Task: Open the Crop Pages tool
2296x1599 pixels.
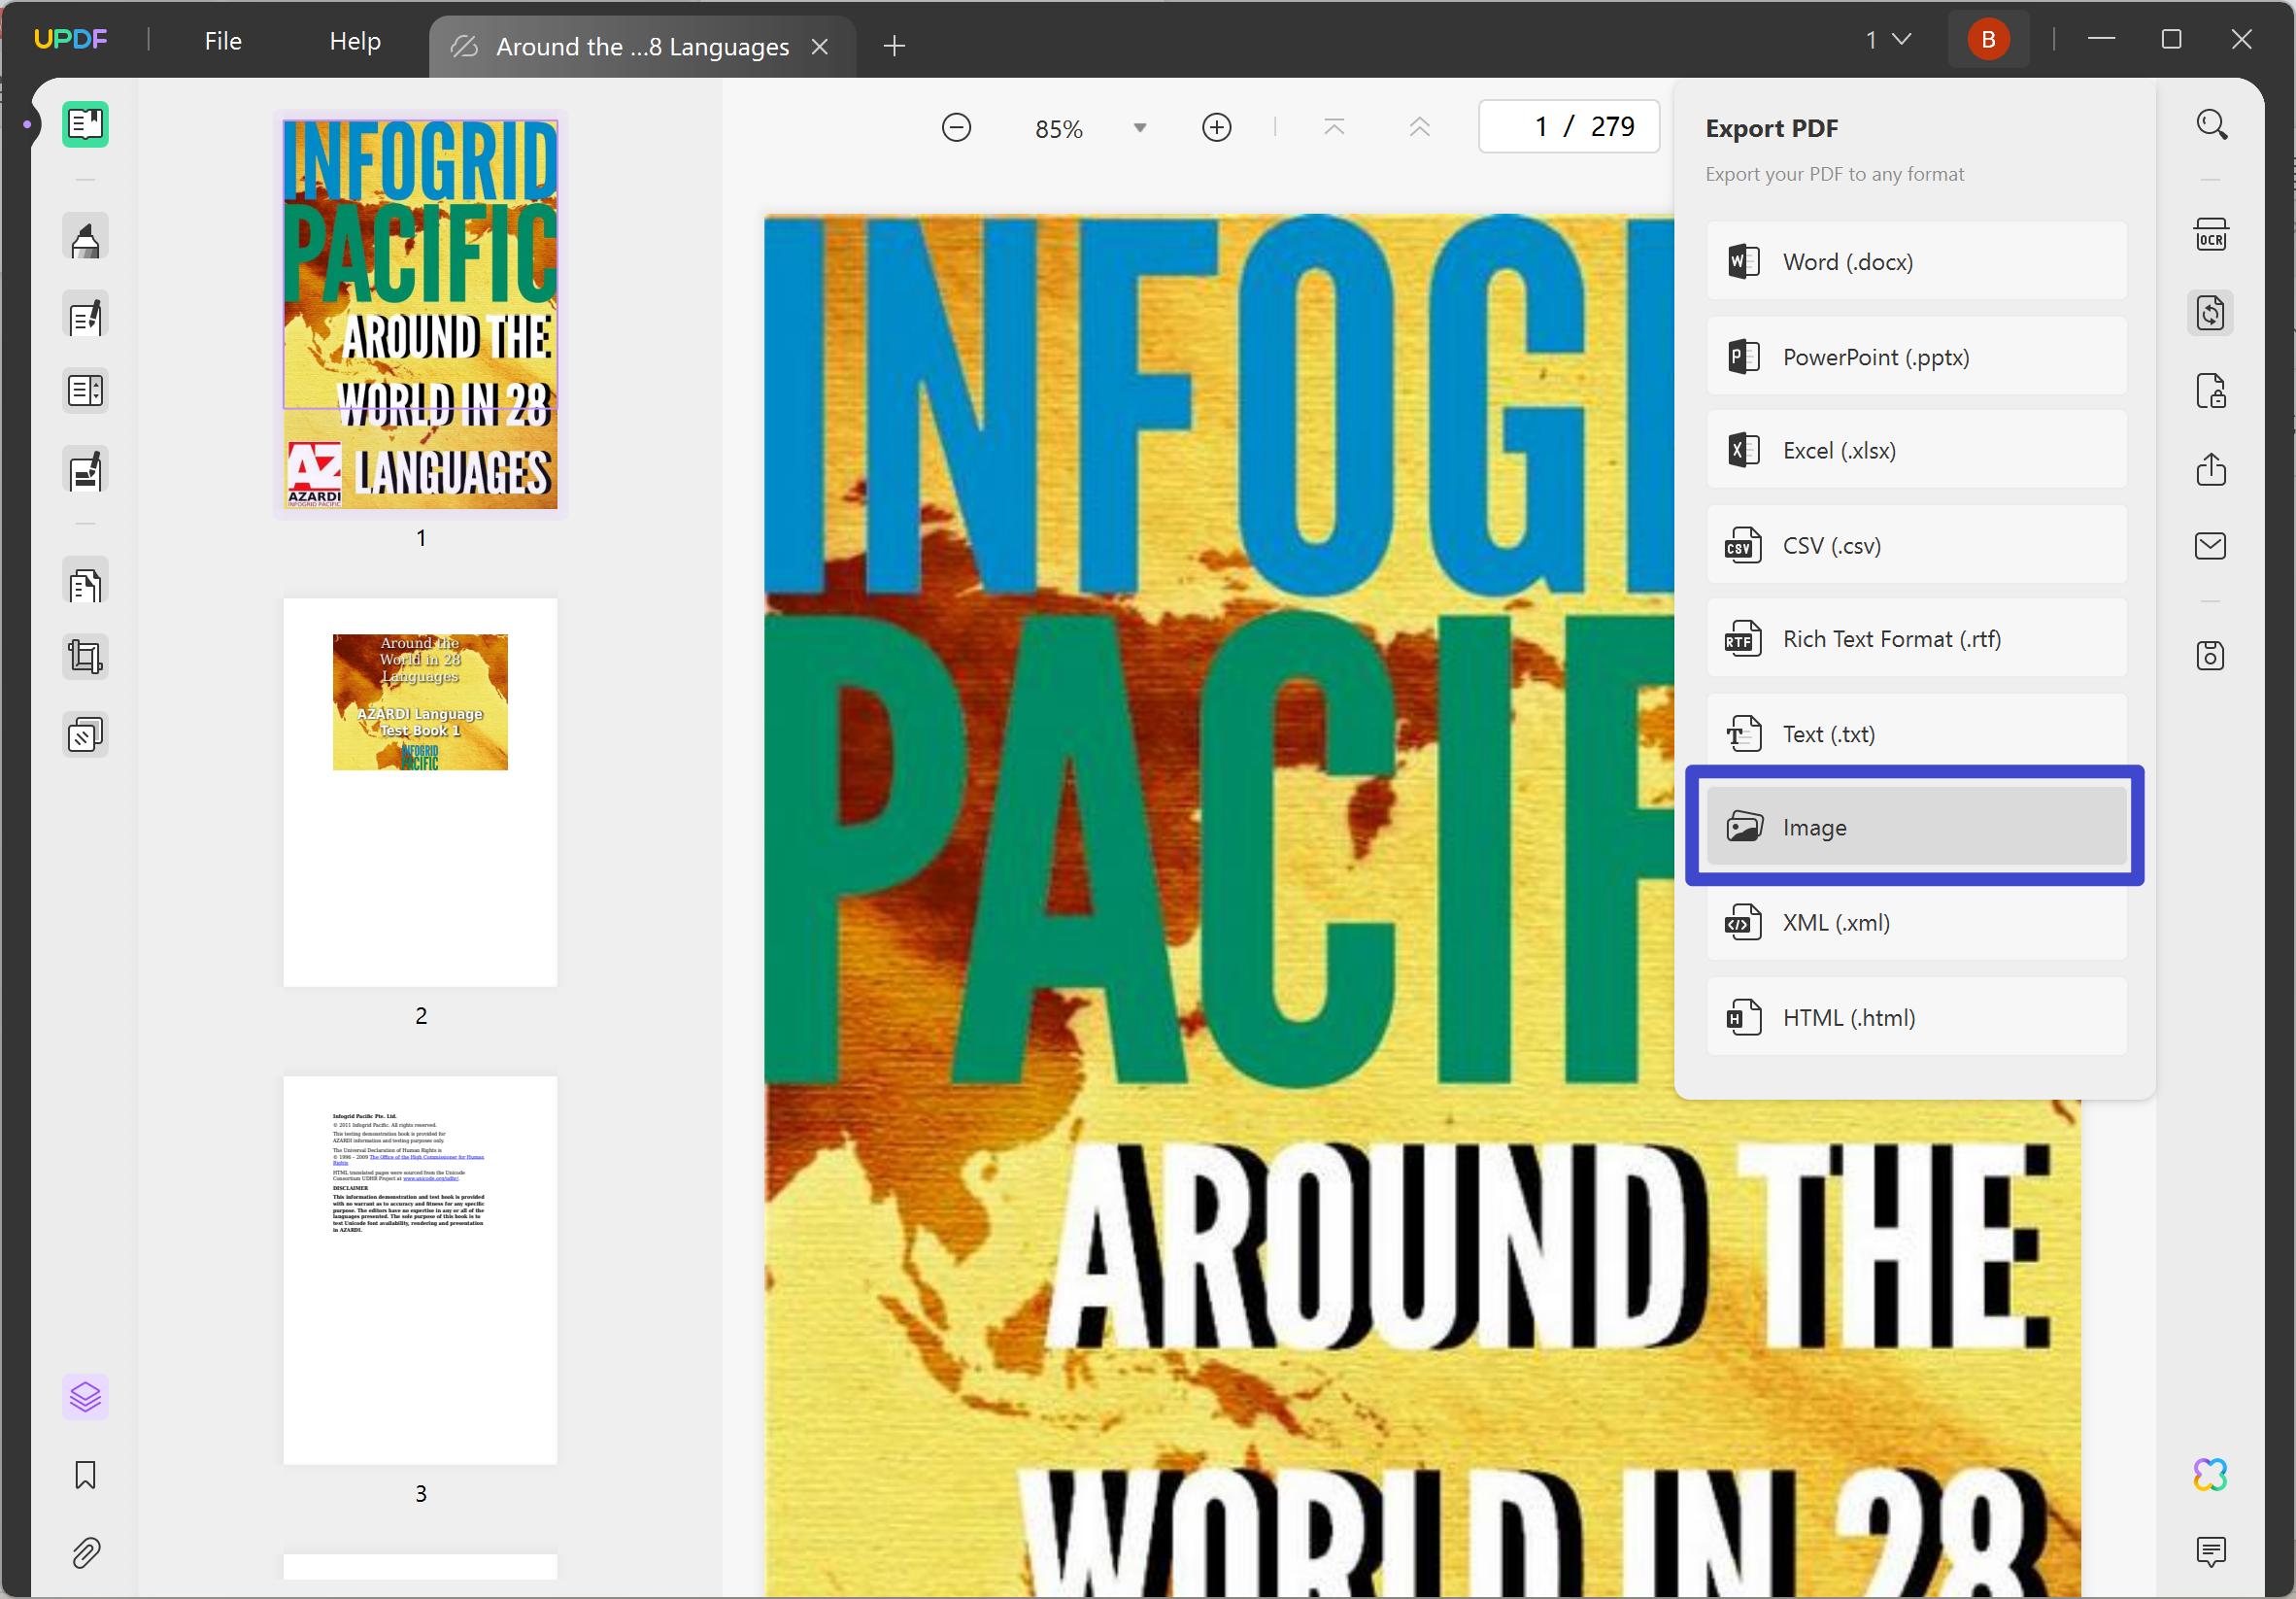Action: [85, 657]
